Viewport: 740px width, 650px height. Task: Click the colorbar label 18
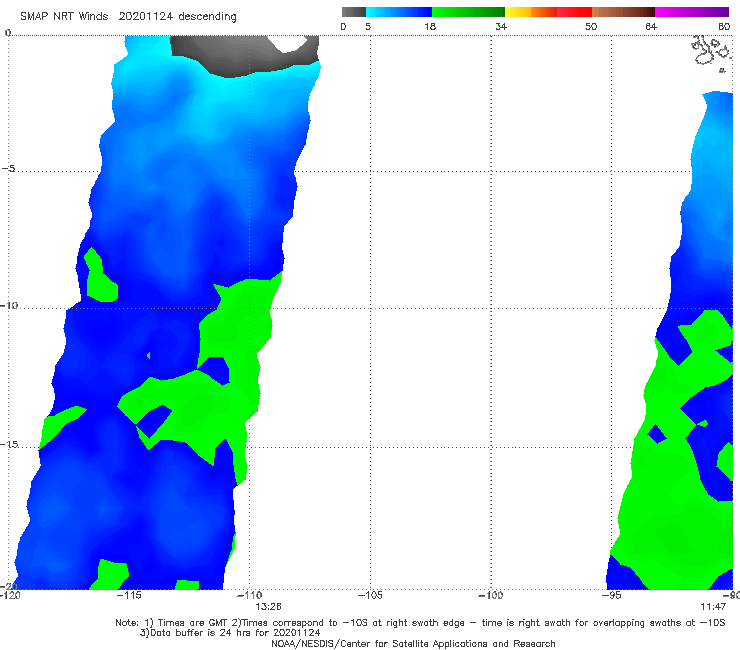430,26
